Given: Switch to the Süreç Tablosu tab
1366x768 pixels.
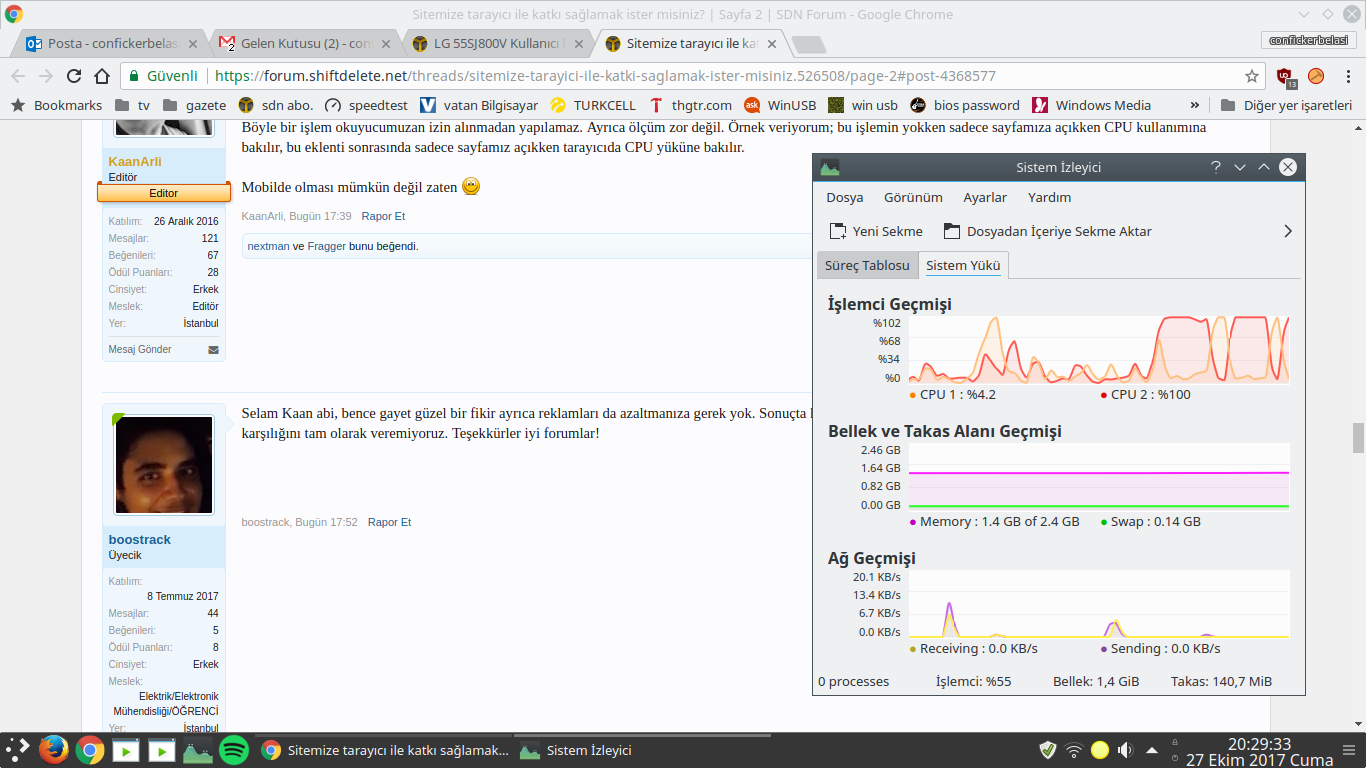Looking at the screenshot, I should pos(867,265).
